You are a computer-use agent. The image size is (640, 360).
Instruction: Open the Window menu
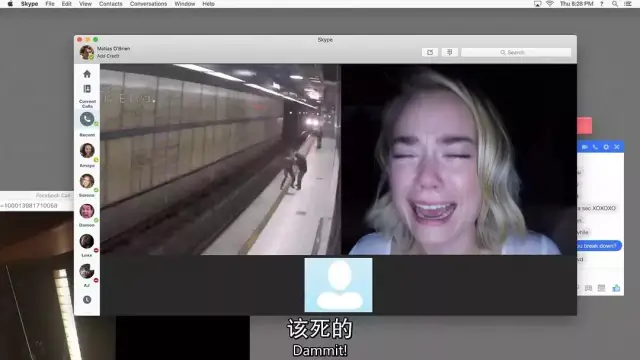[185, 4]
